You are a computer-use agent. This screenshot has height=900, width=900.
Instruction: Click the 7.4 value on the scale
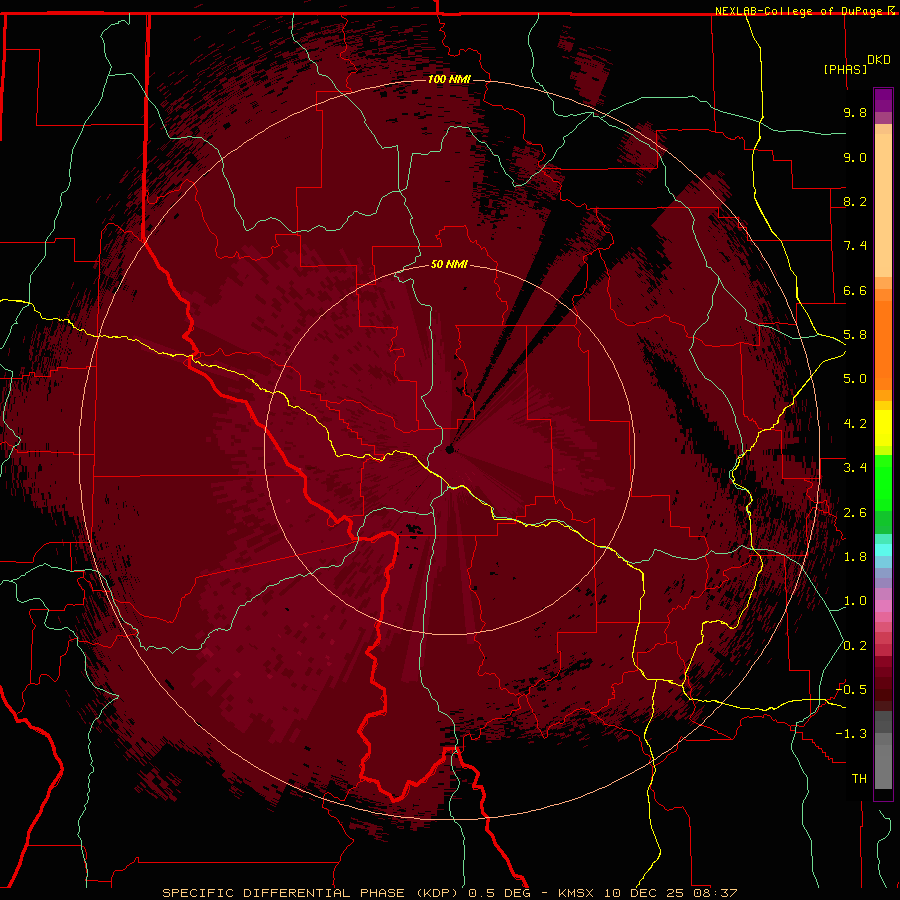click(855, 246)
